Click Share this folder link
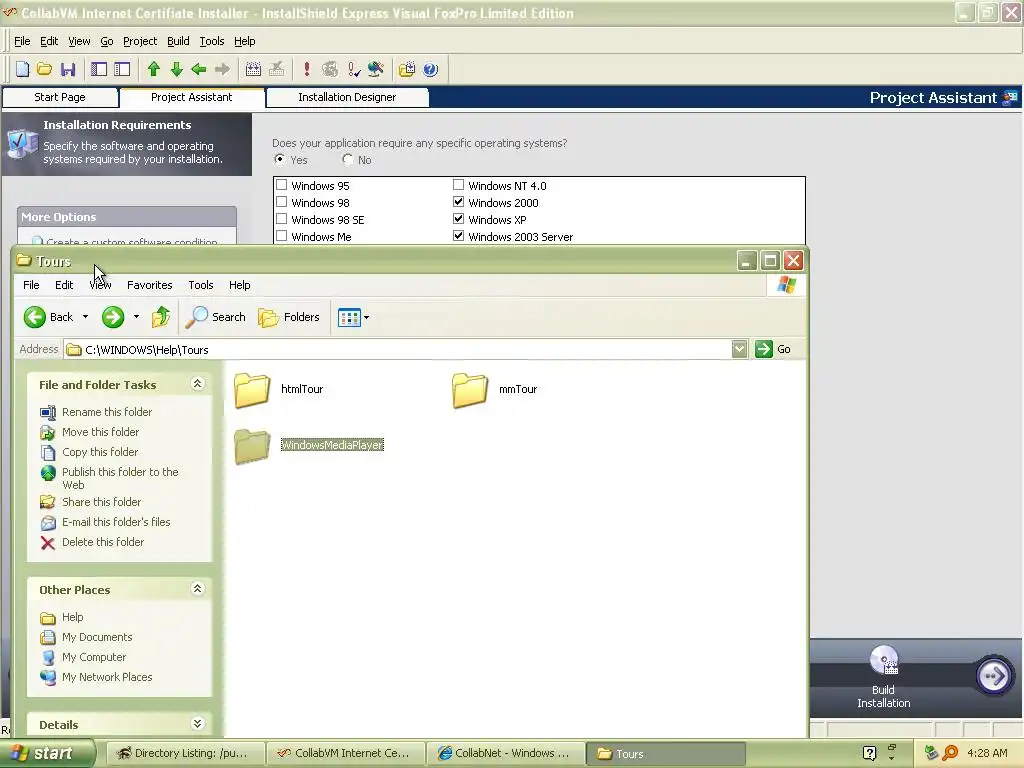The height and width of the screenshot is (768, 1024). pos(101,502)
